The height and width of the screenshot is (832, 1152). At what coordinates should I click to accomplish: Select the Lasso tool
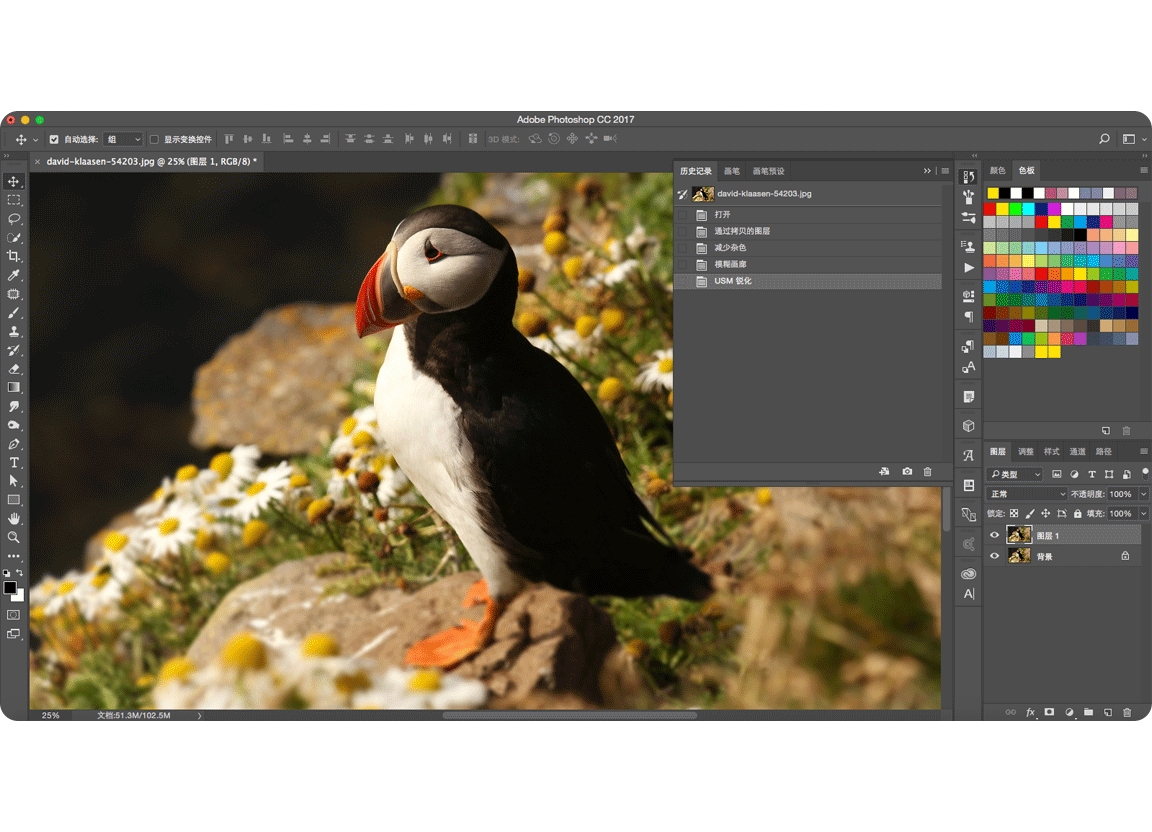coord(14,218)
